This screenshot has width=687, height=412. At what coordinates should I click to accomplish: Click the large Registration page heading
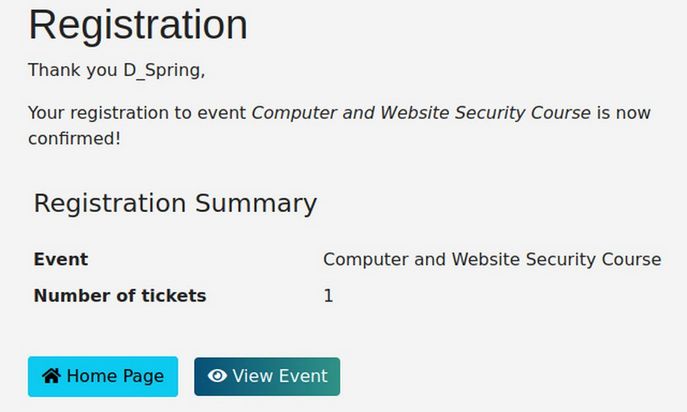pos(138,25)
